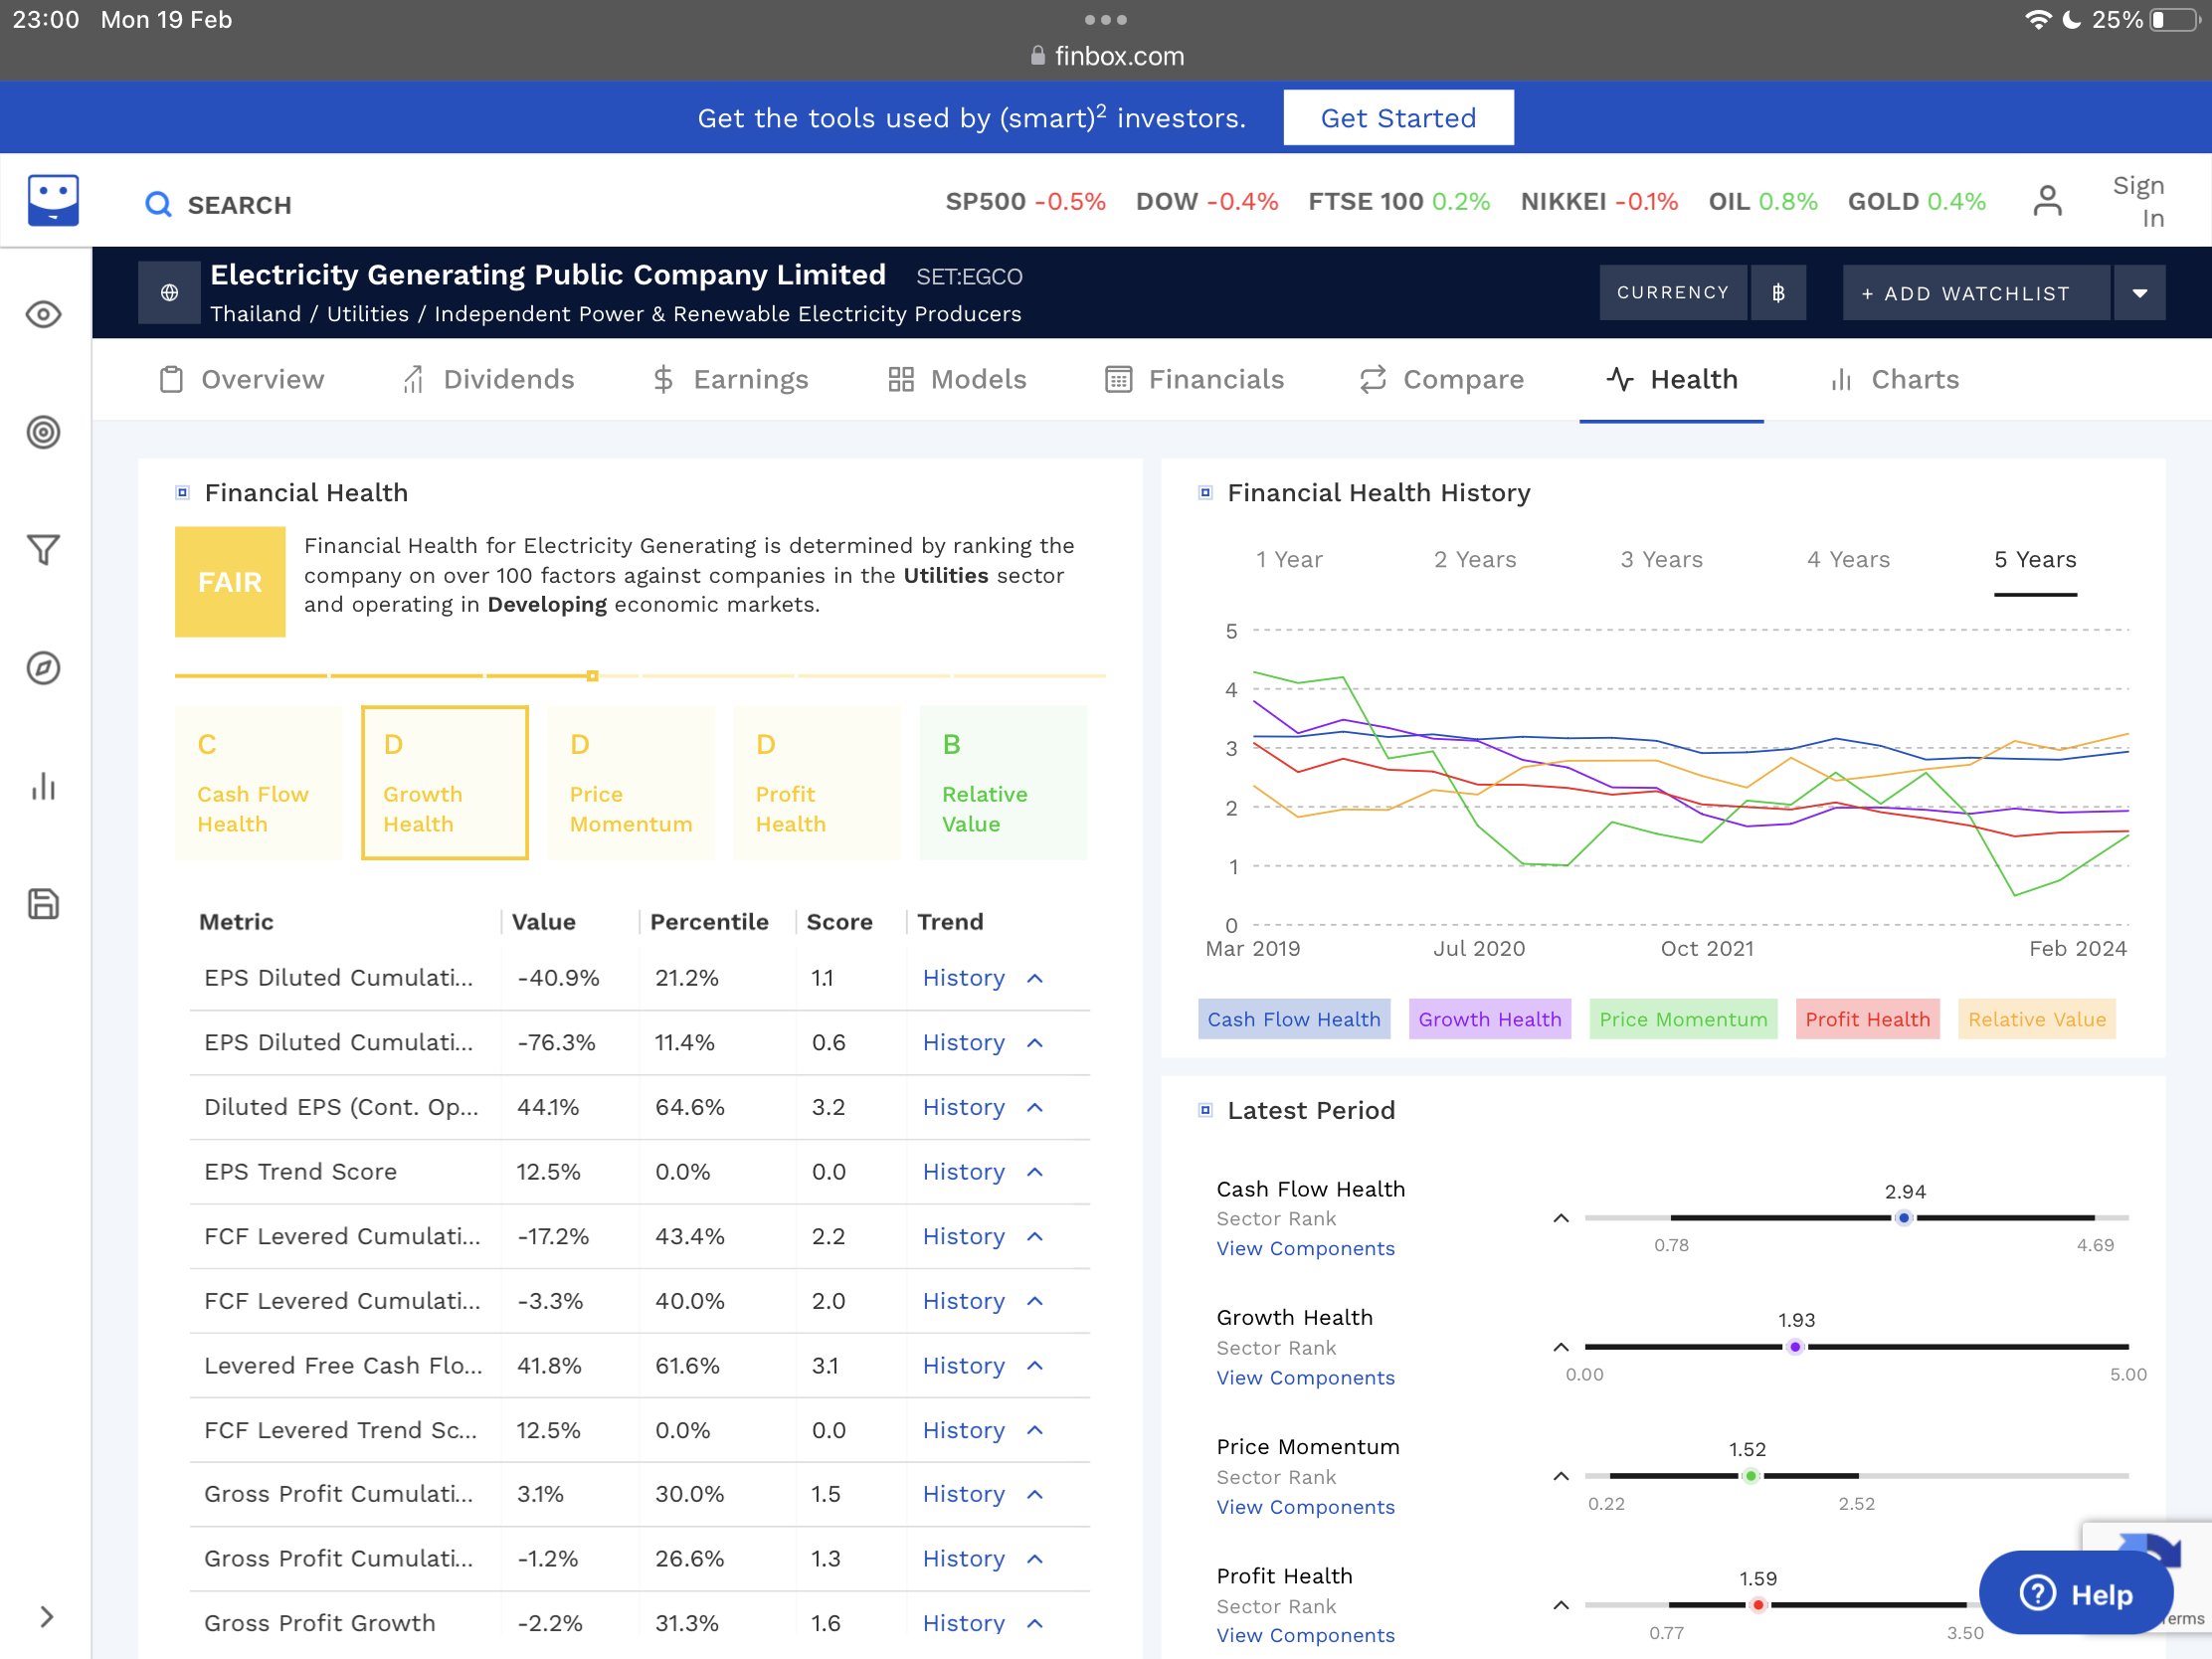Open History for FCF Levered Trend Sc row
The height and width of the screenshot is (1659, 2212).
click(963, 1430)
